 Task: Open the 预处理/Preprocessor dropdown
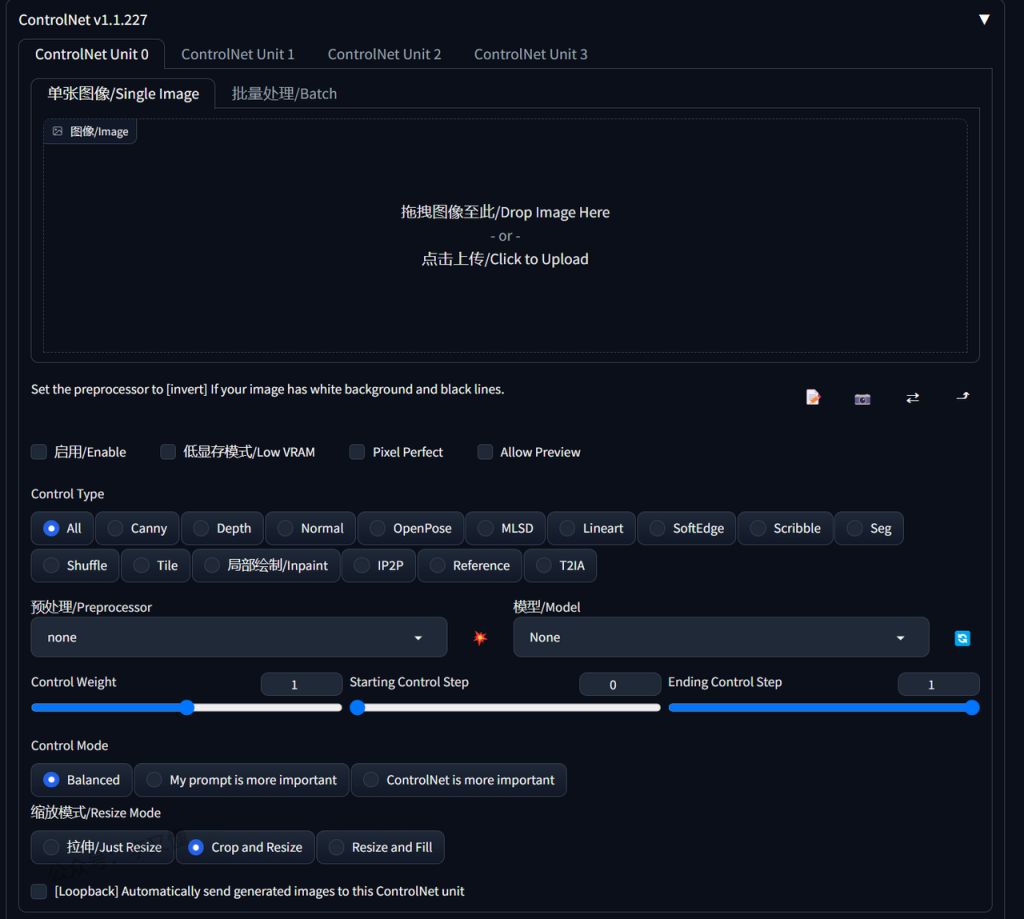(x=239, y=637)
